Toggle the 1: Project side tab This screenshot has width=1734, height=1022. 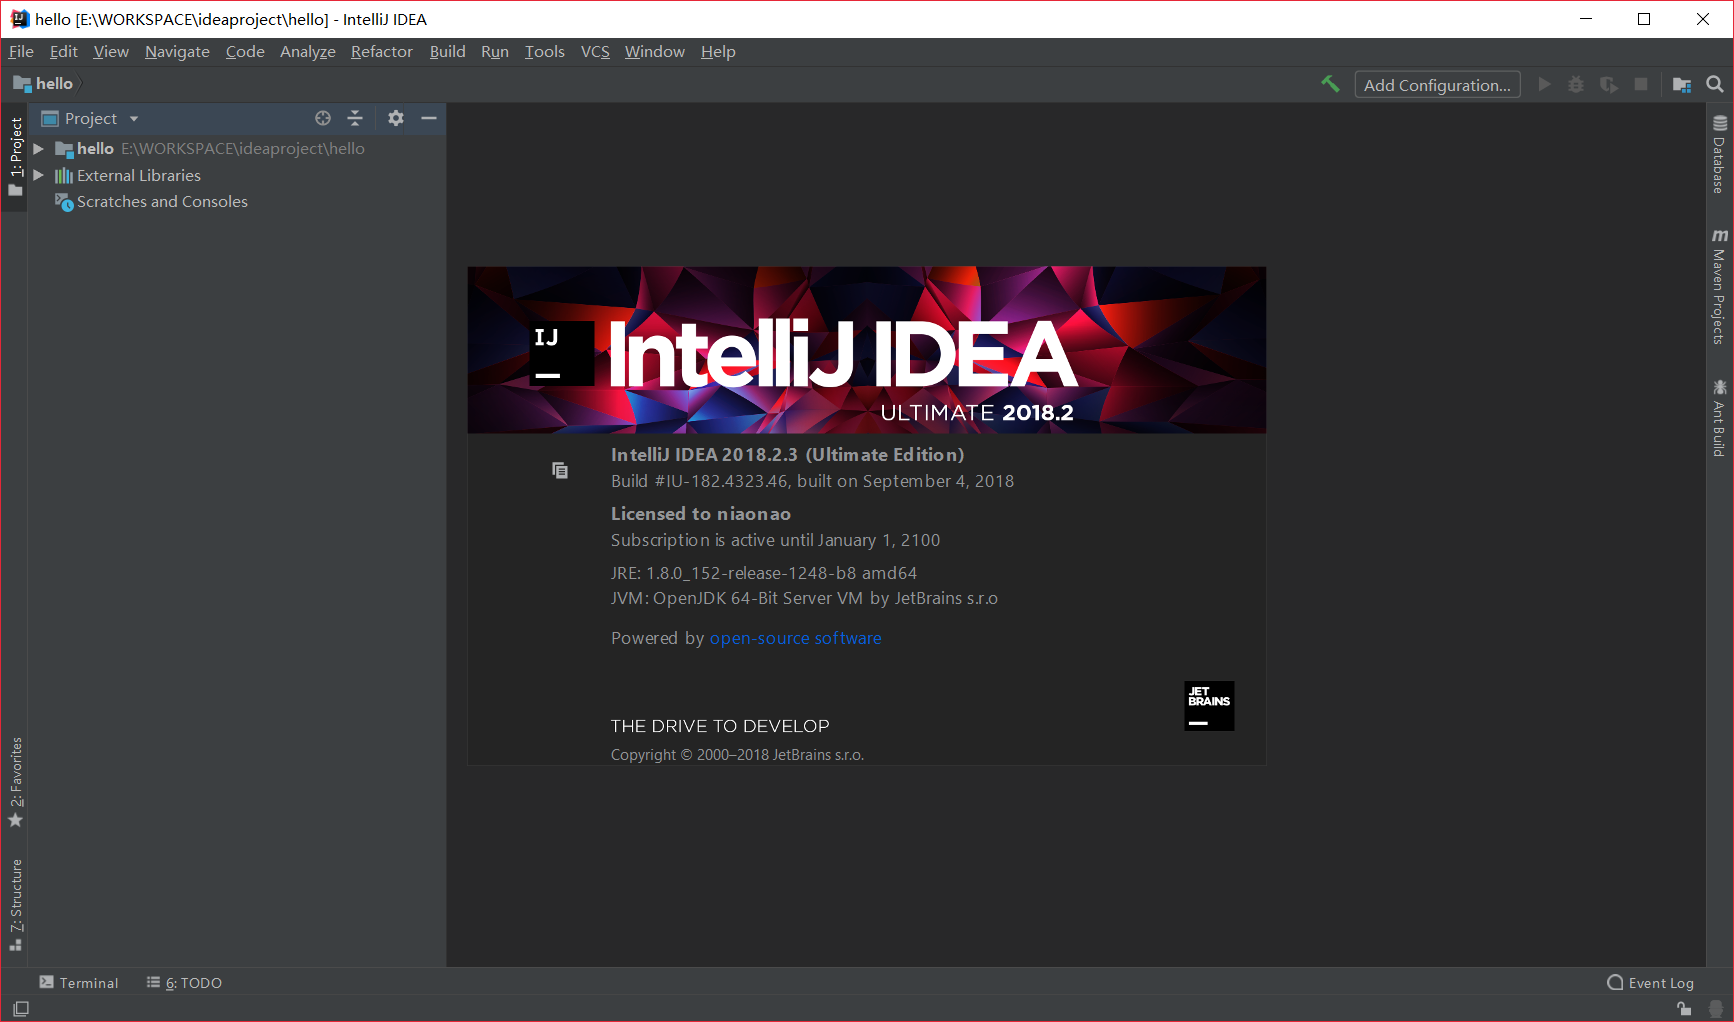tap(15, 156)
